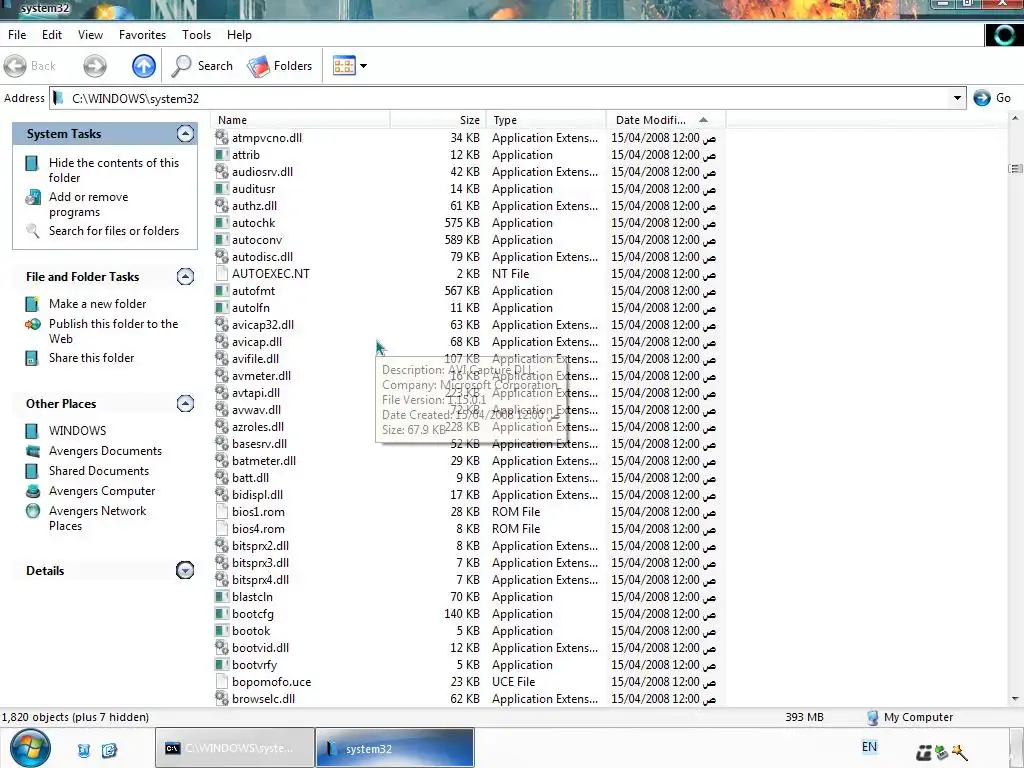
Task: Click the Go button
Action: click(x=992, y=98)
